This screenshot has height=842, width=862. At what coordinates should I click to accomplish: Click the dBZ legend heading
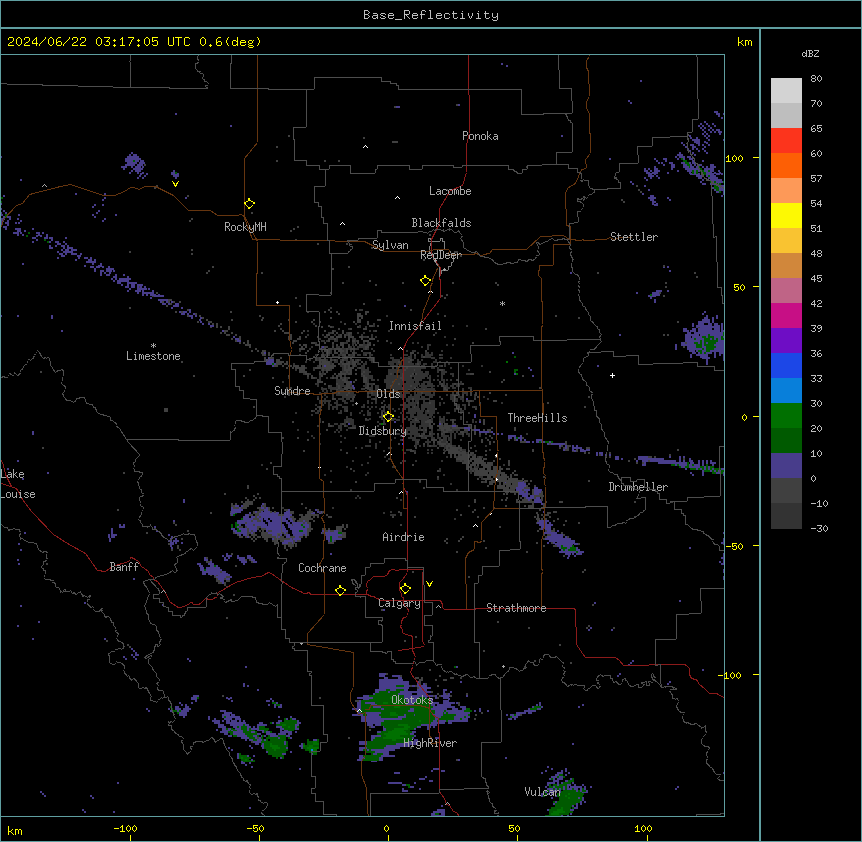click(810, 53)
